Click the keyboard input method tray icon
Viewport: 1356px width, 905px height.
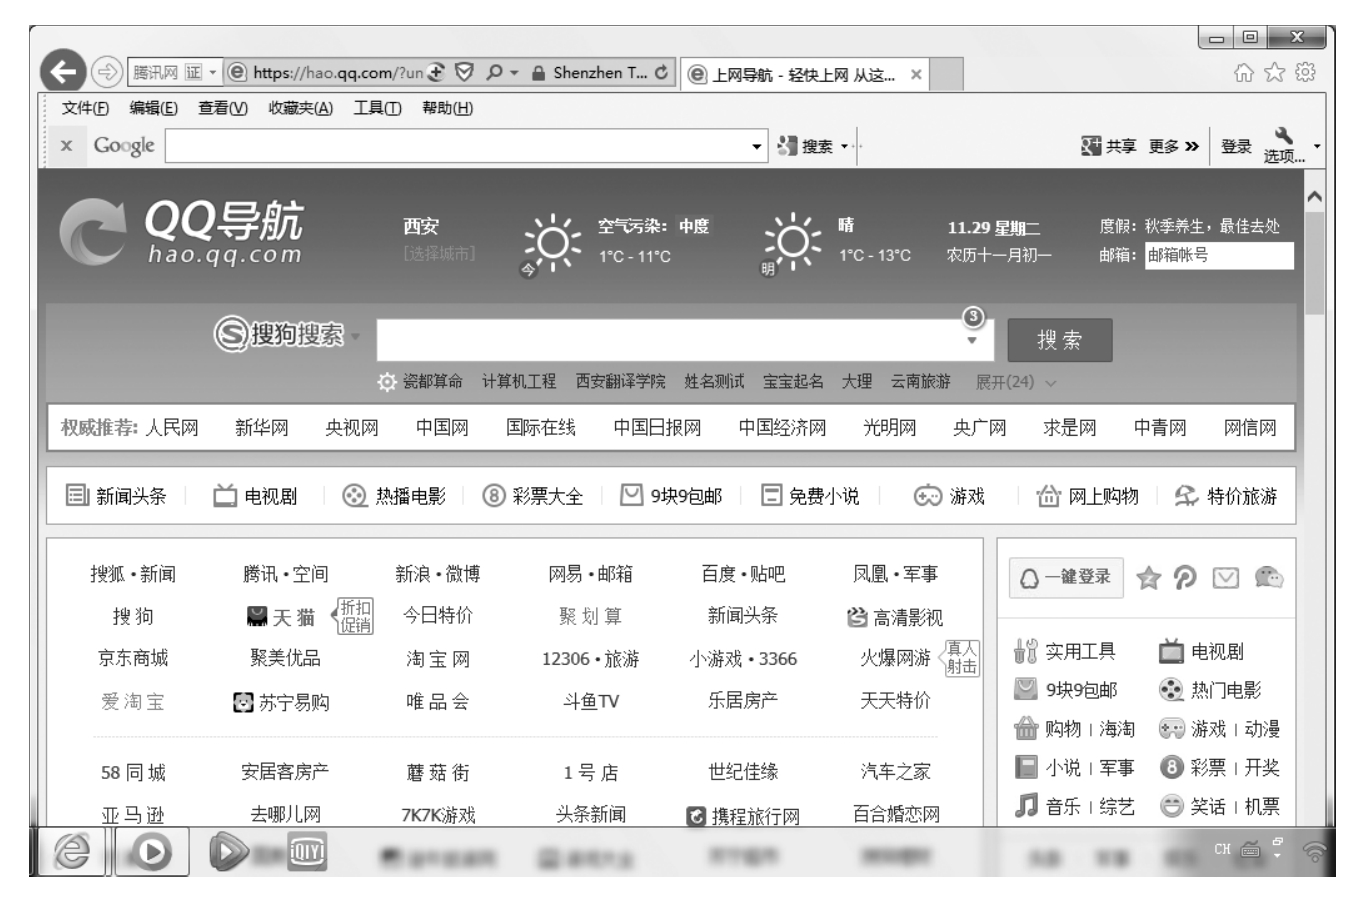(x=1250, y=850)
